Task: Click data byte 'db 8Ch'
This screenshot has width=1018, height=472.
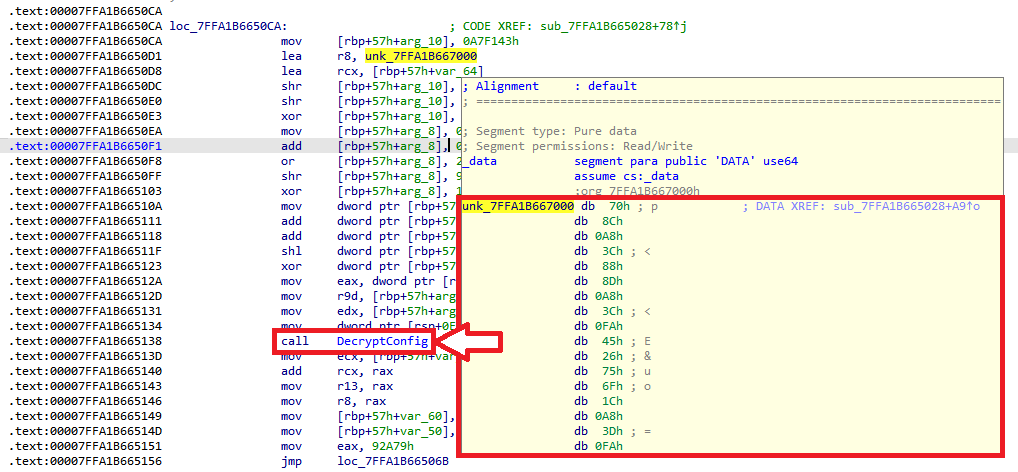Action: coord(601,222)
